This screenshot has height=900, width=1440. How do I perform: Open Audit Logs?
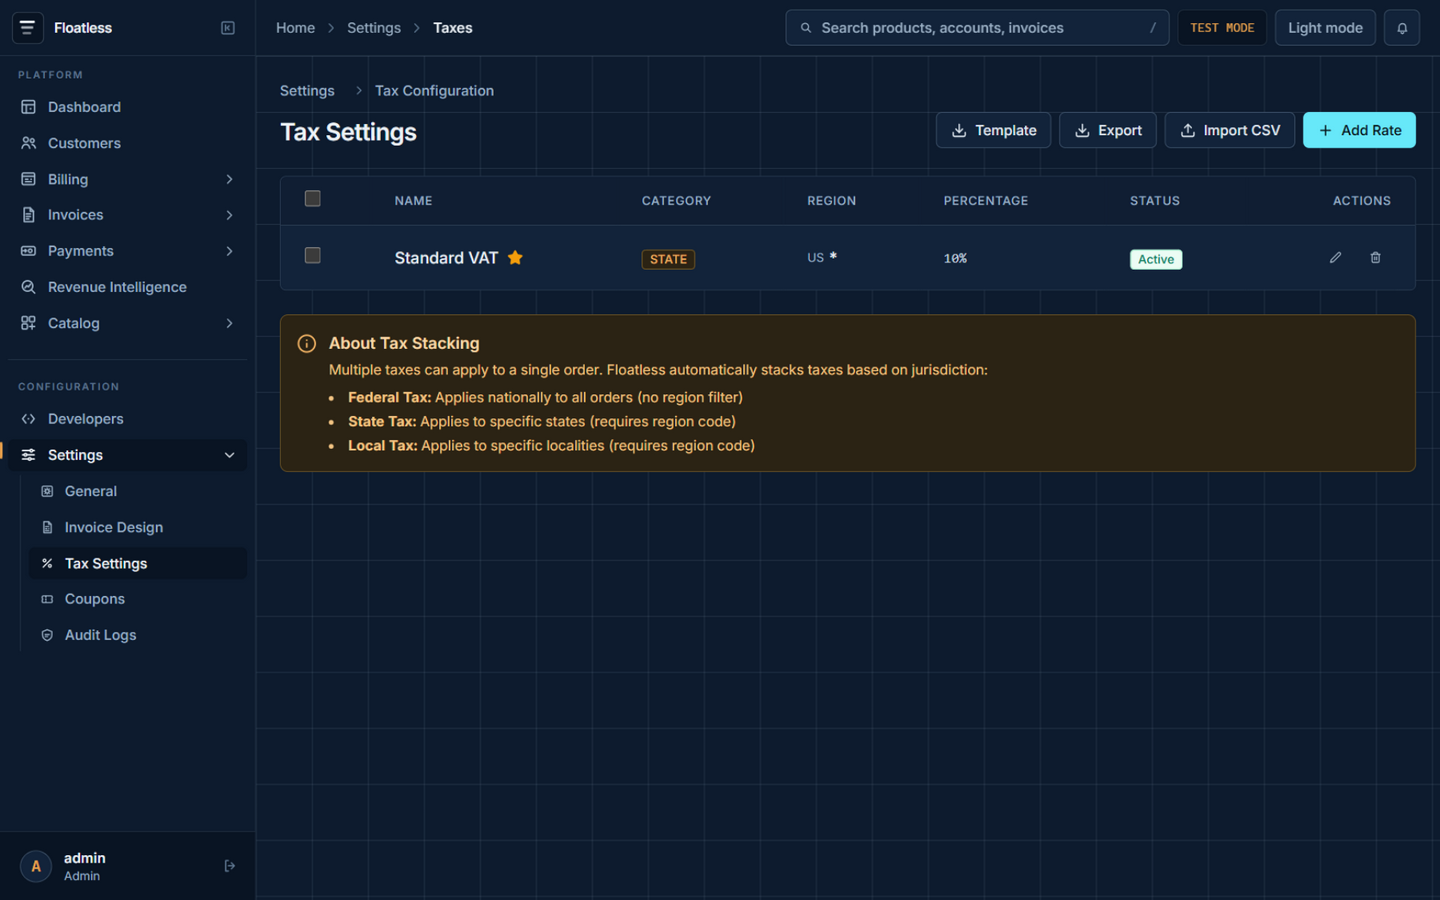pos(138,635)
